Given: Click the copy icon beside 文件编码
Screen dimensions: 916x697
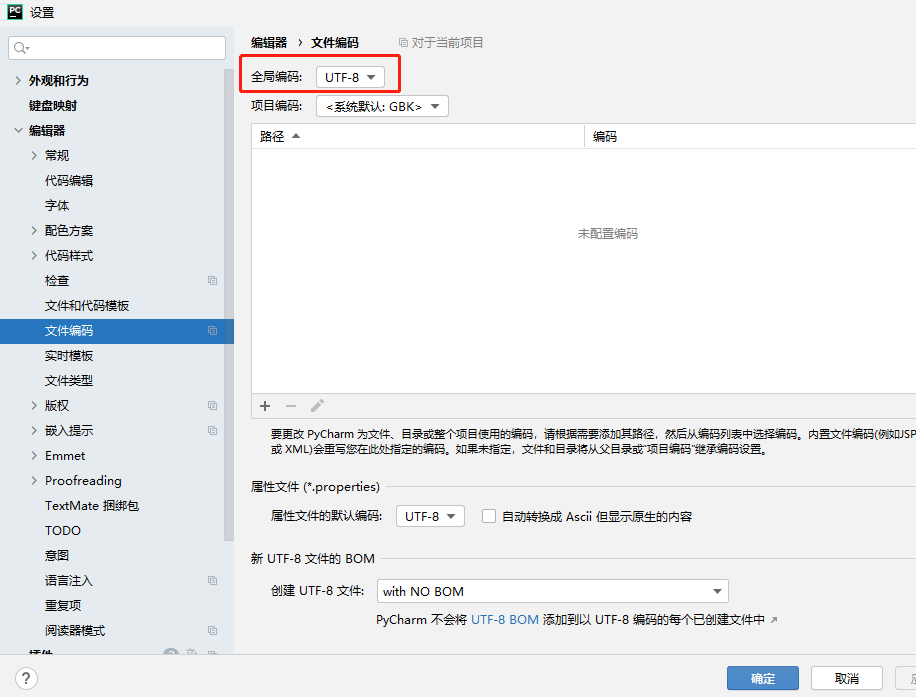Looking at the screenshot, I should pyautogui.click(x=212, y=331).
